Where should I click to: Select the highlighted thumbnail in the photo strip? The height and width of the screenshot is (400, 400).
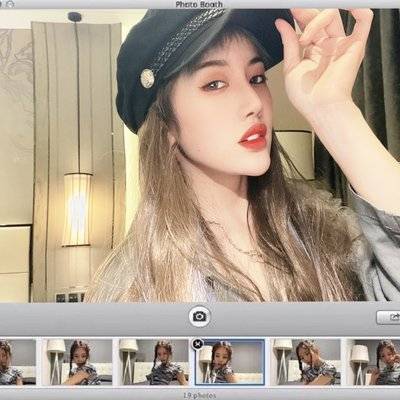point(230,362)
